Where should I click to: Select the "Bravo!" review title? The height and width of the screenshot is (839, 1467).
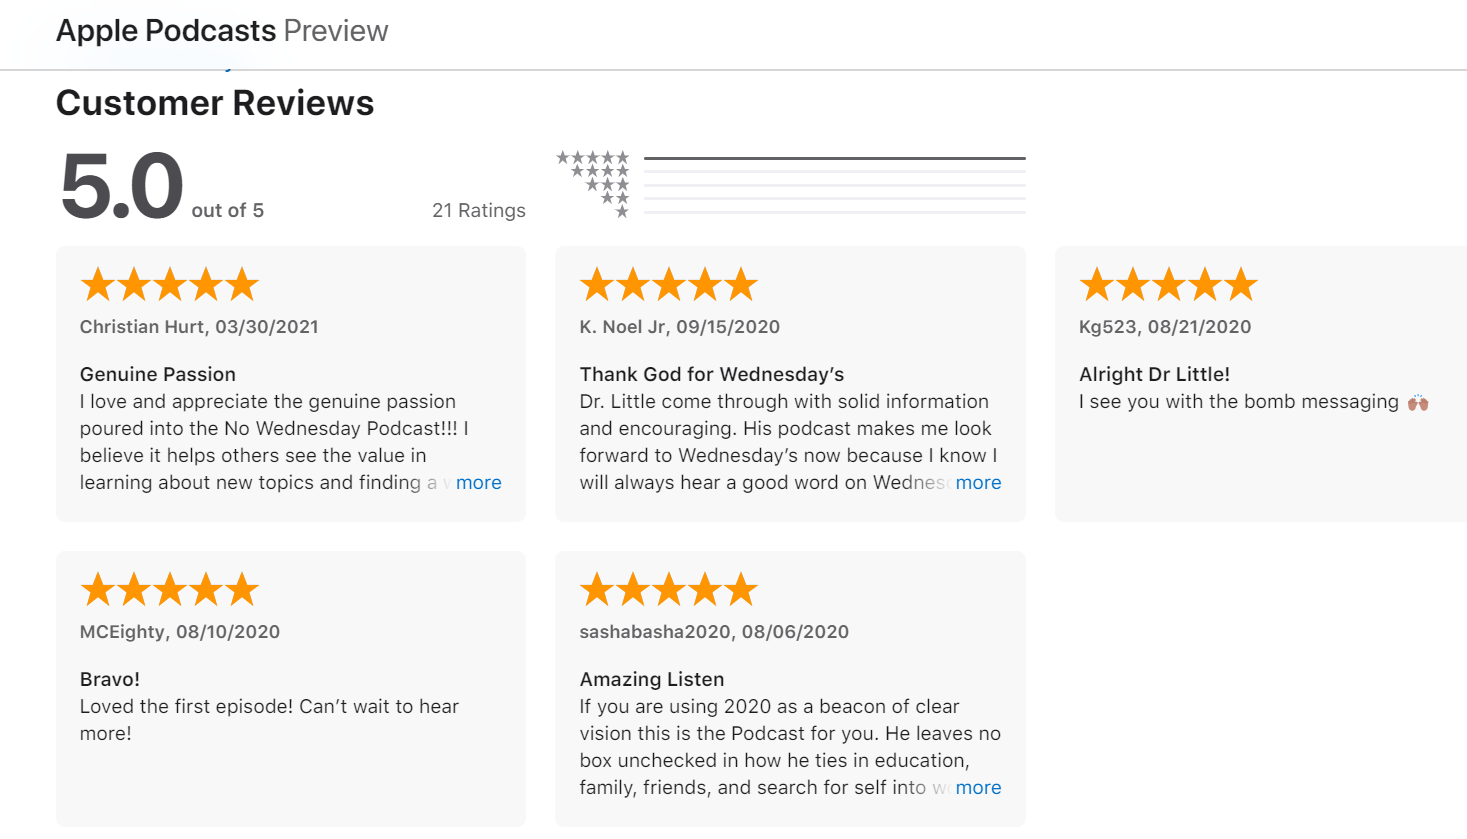(110, 679)
